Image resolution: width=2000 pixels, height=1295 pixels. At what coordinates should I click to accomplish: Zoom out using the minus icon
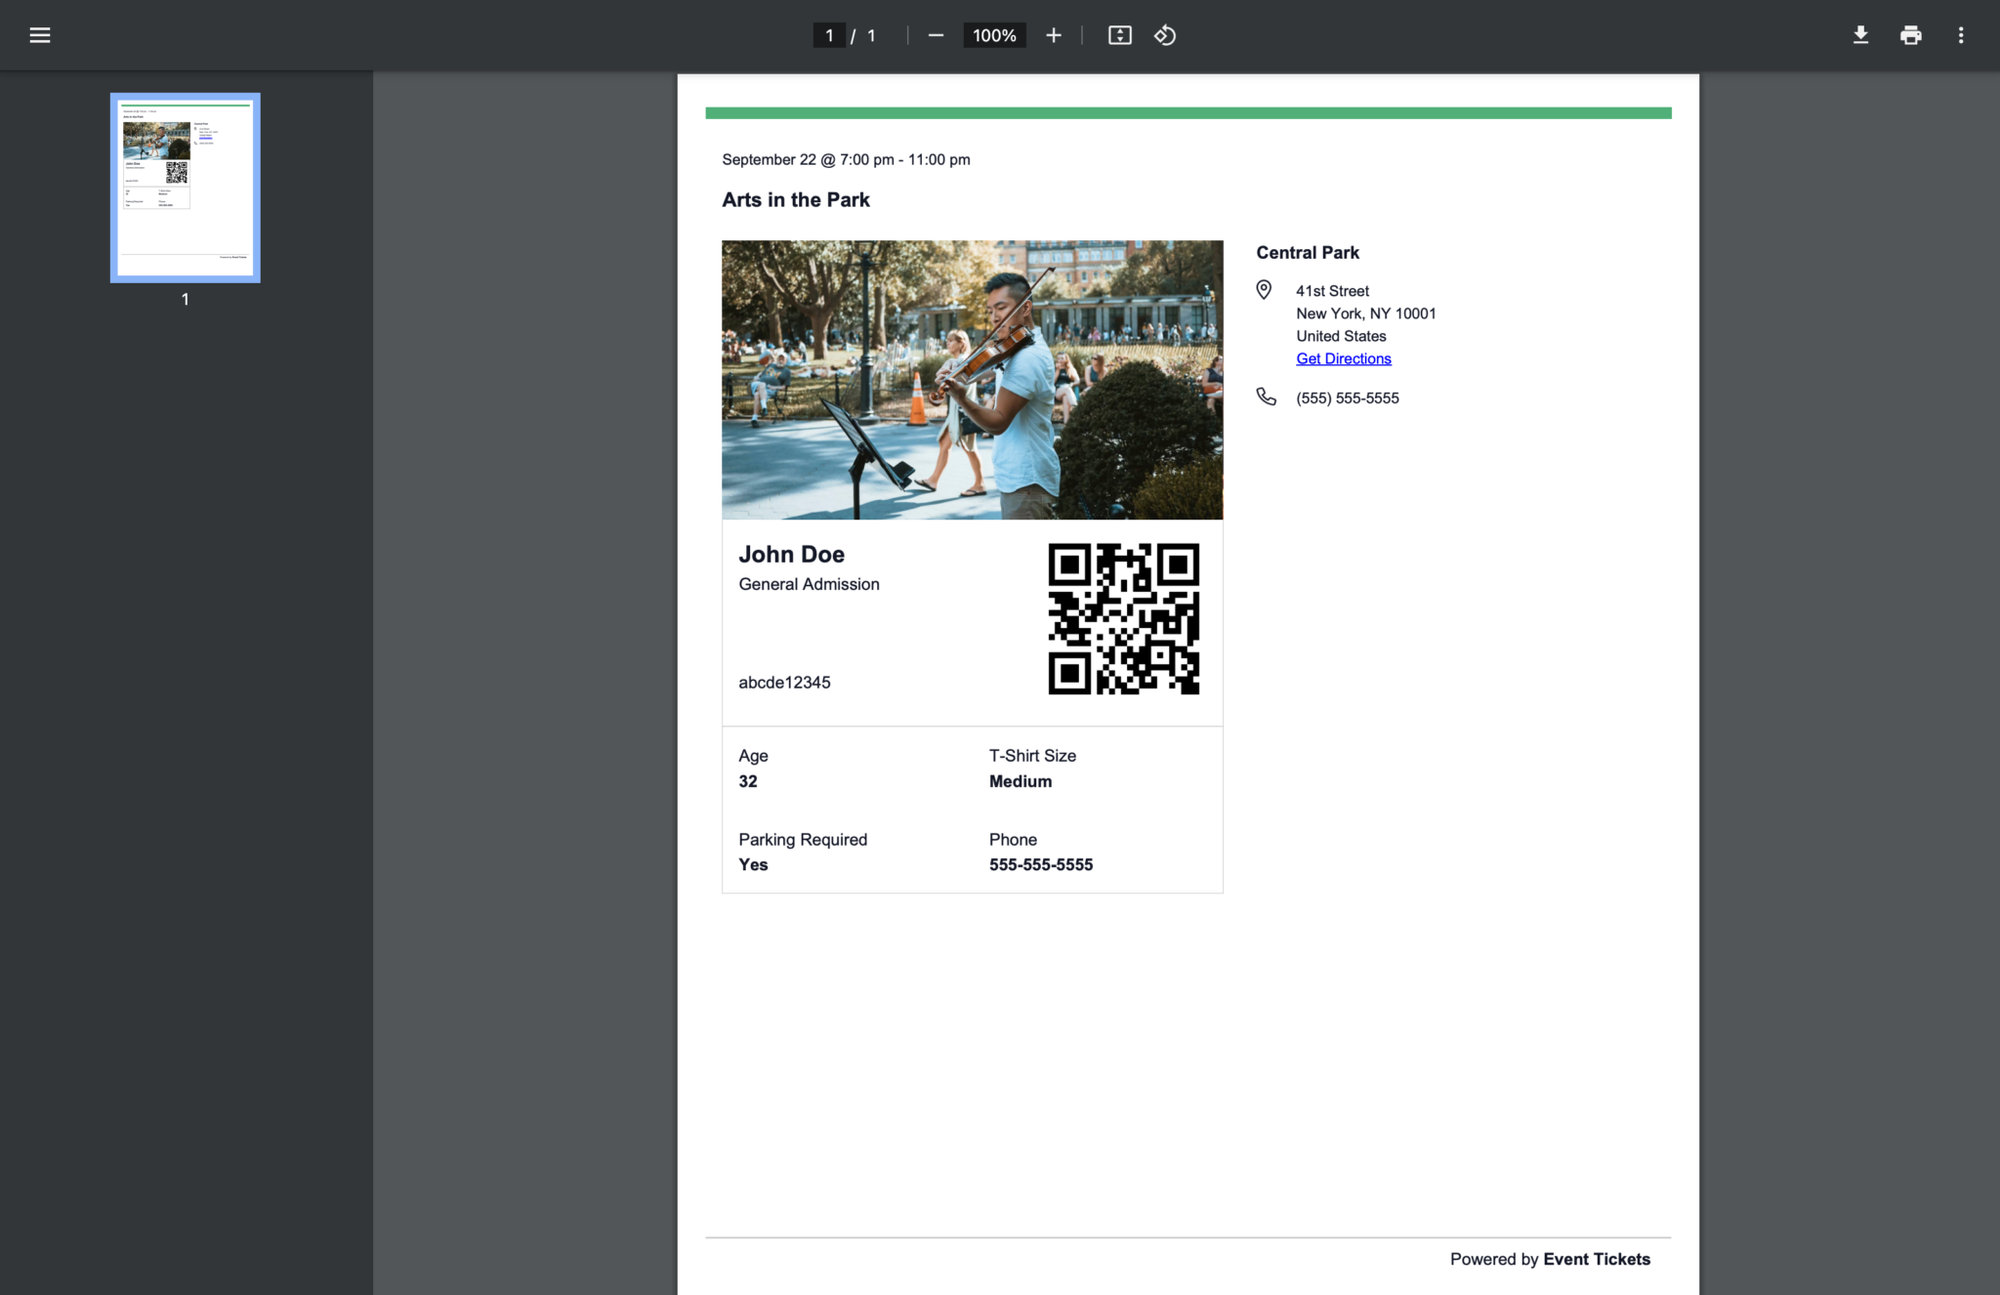click(x=936, y=35)
